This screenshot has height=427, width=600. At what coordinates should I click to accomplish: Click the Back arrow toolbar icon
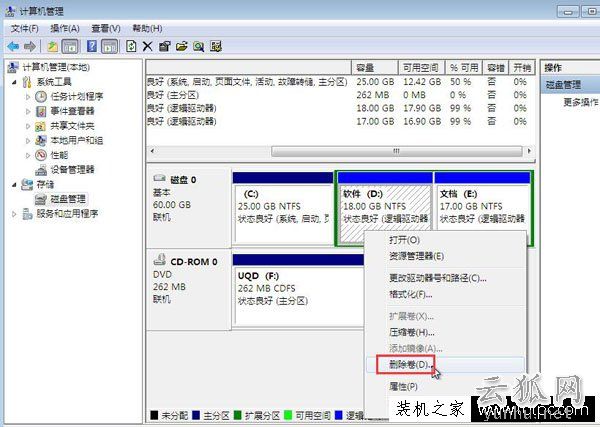(13, 47)
